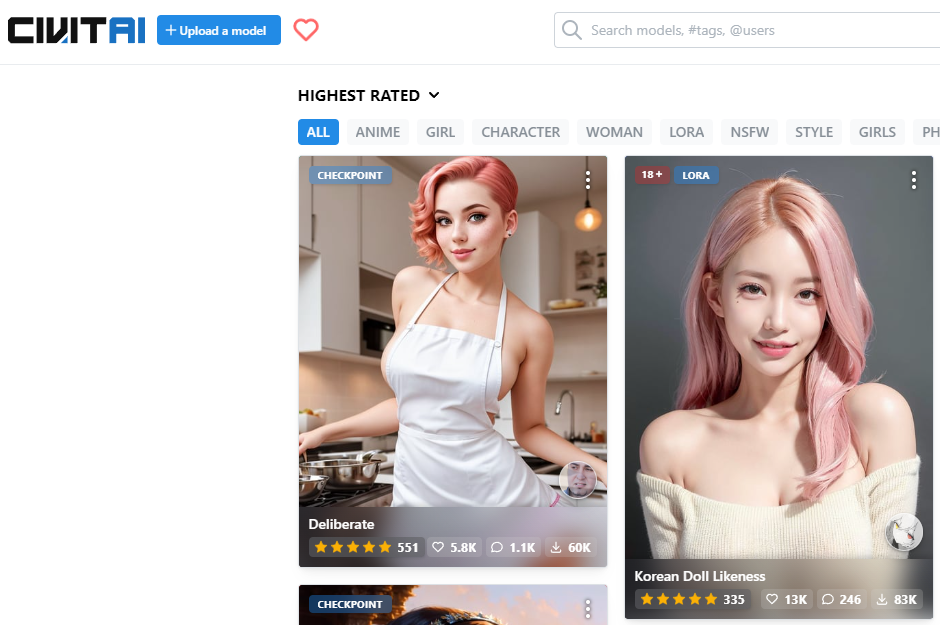
Task: Select the LORA tag filter
Action: [x=687, y=132]
